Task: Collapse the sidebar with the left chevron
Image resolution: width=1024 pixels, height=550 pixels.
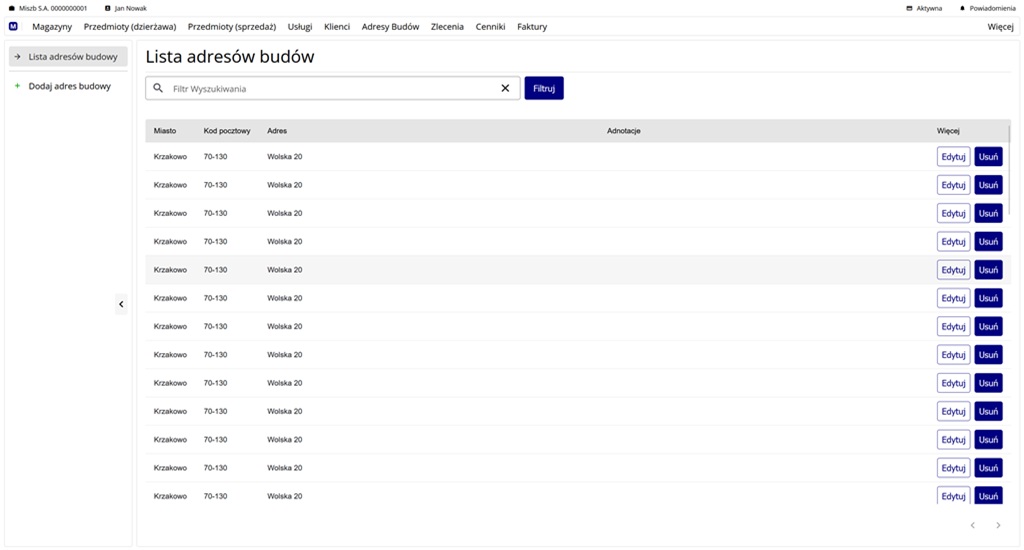Action: click(x=121, y=304)
